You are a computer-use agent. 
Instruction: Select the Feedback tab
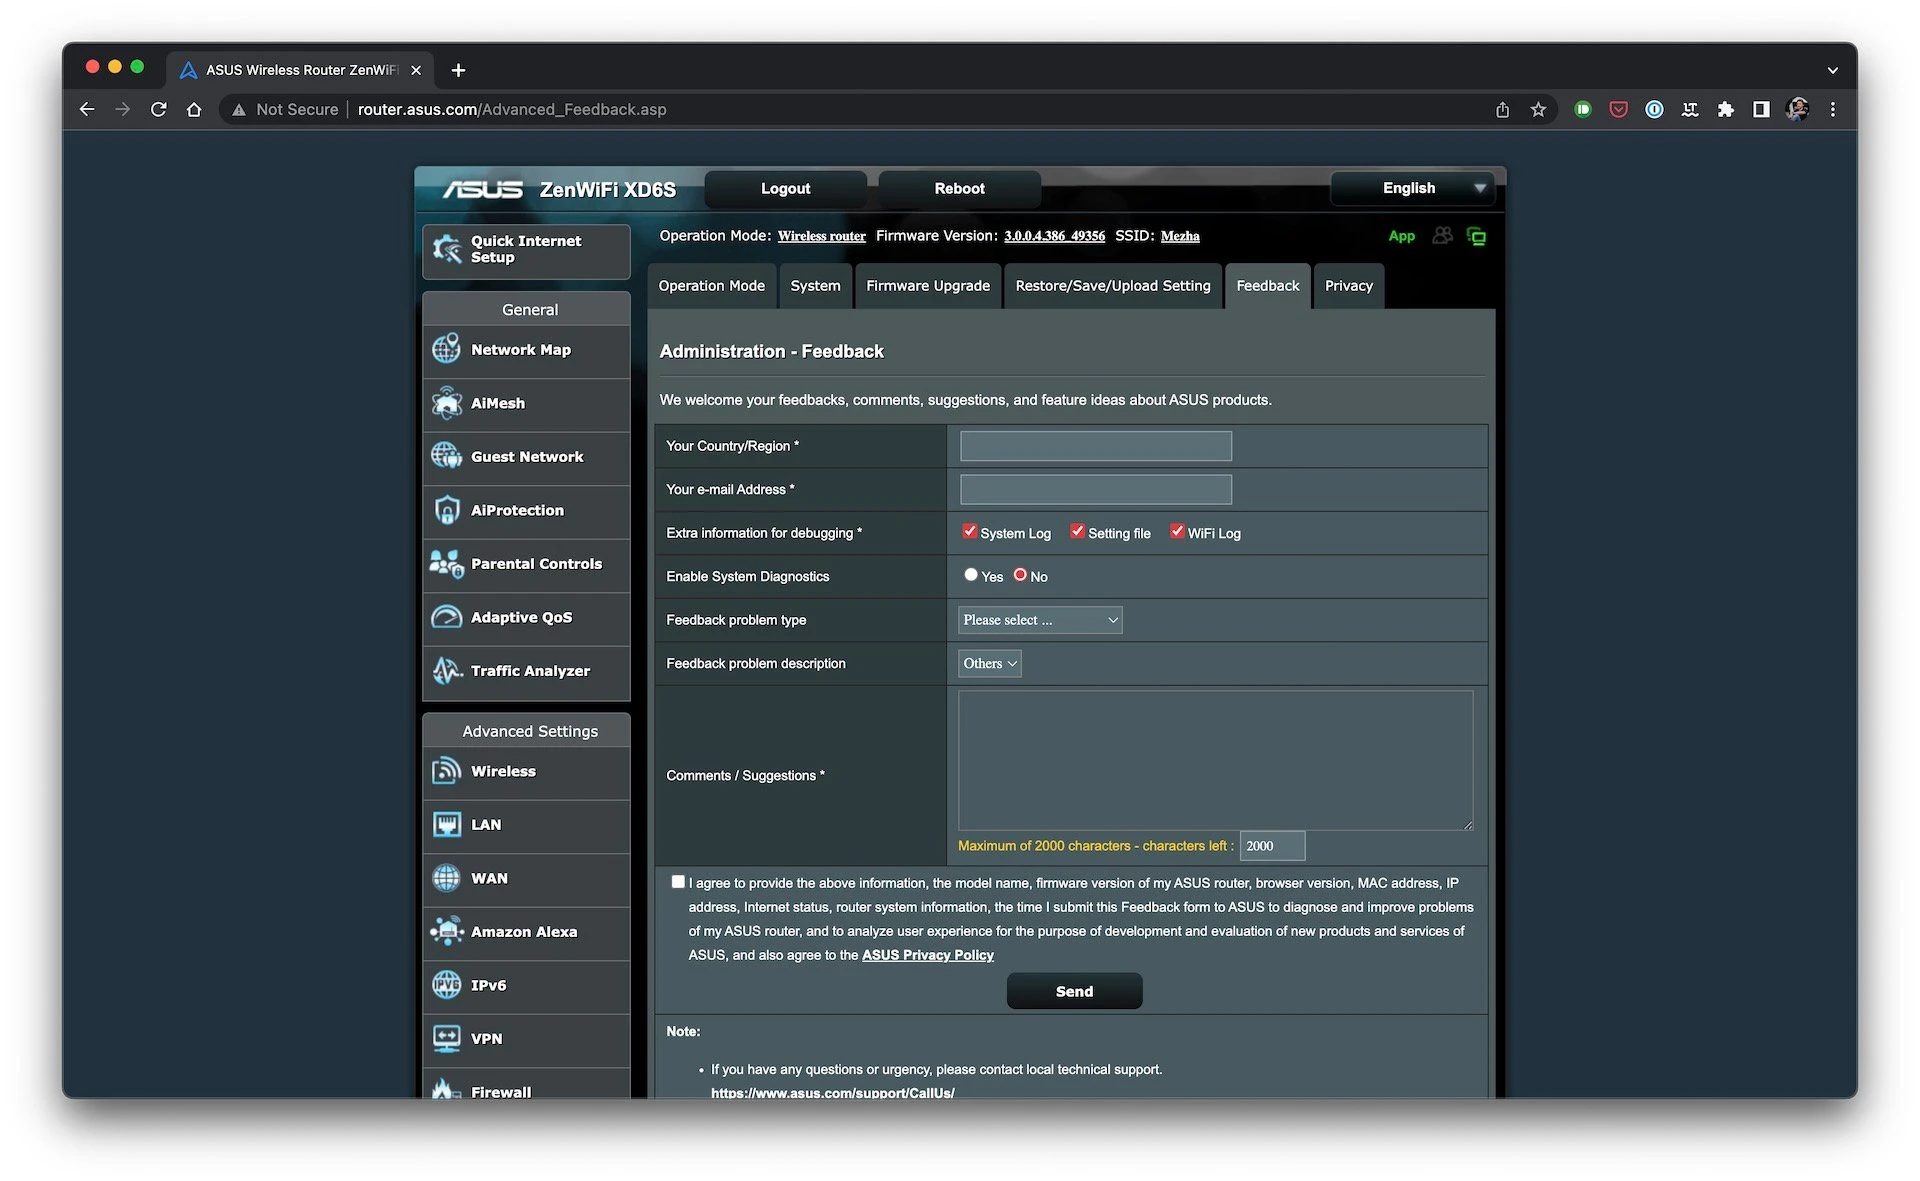click(1268, 286)
